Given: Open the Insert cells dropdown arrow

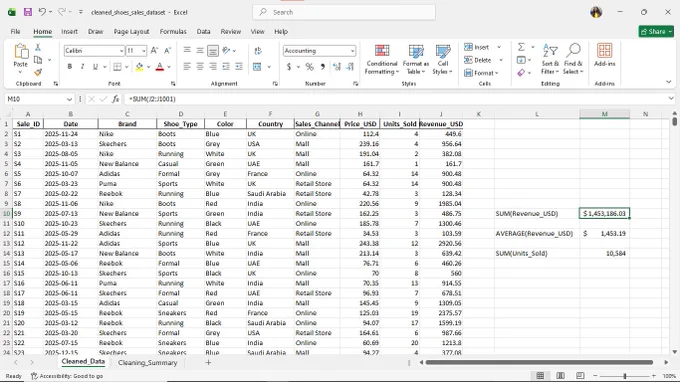Looking at the screenshot, I should coord(499,47).
